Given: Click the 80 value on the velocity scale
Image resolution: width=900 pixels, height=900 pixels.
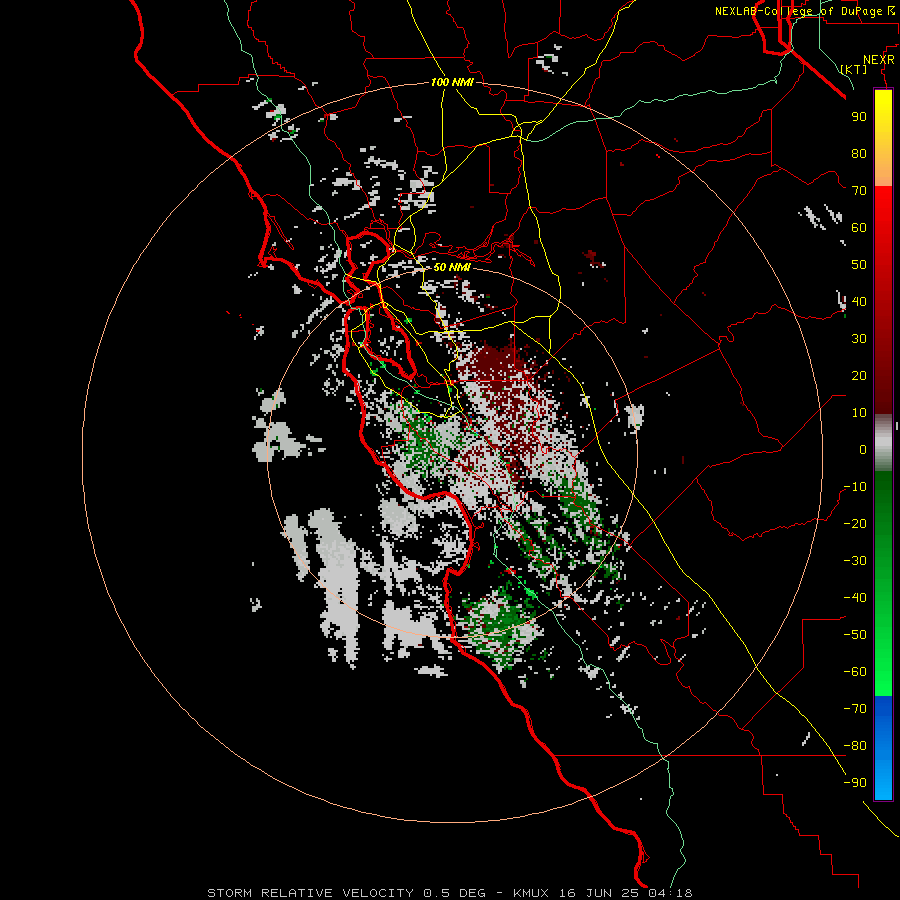Looking at the screenshot, I should [x=859, y=154].
